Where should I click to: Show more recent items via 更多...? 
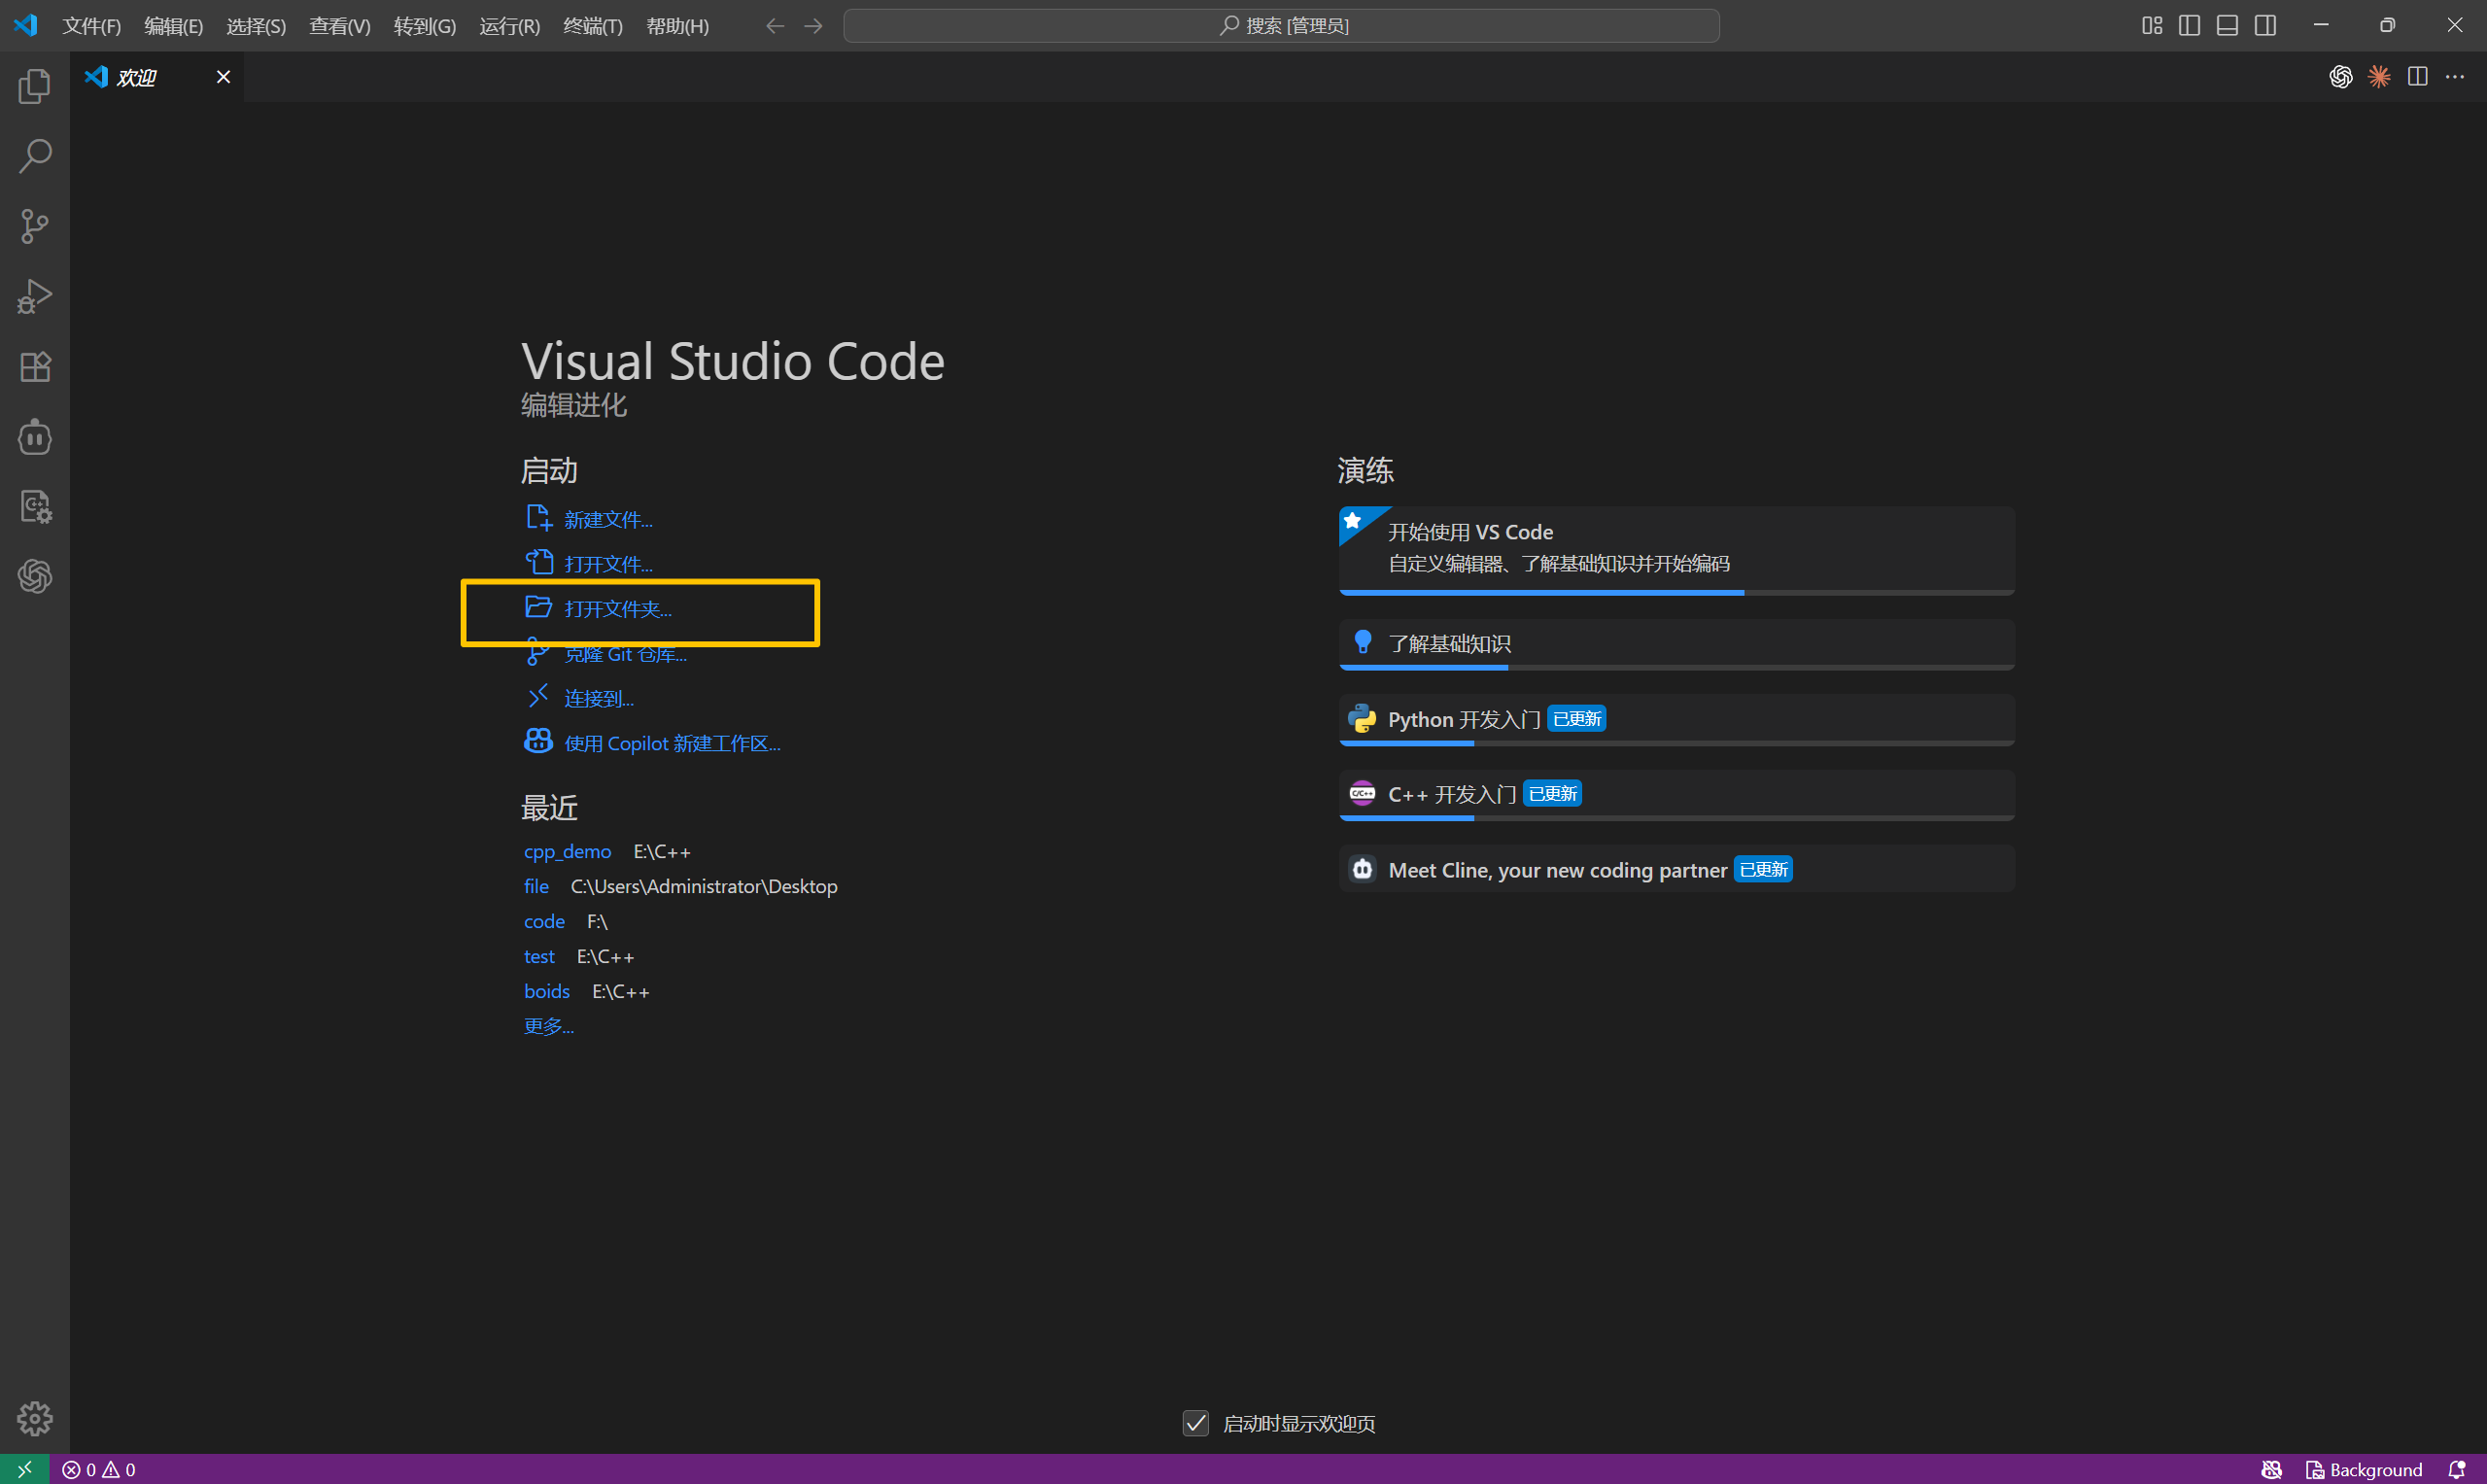[x=549, y=1026]
